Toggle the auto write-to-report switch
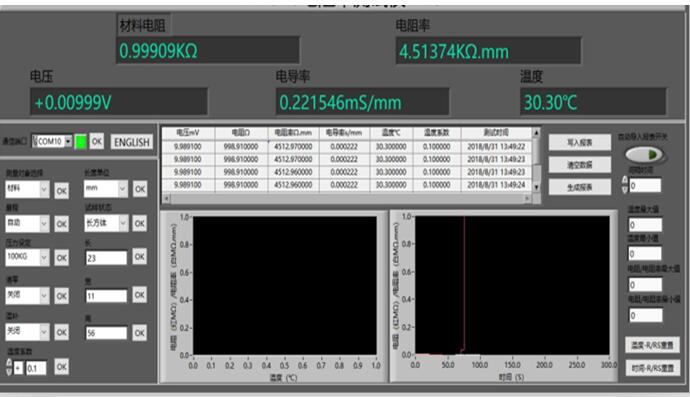 pos(644,154)
